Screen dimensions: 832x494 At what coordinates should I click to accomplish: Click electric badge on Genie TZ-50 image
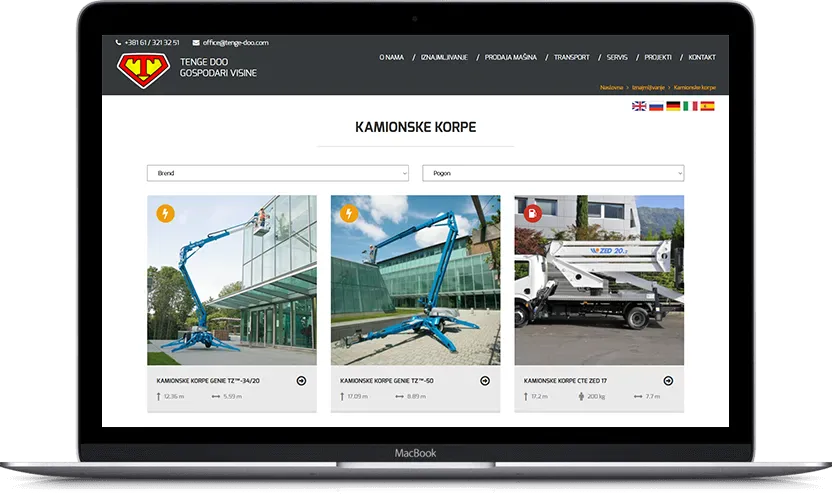[x=349, y=213]
